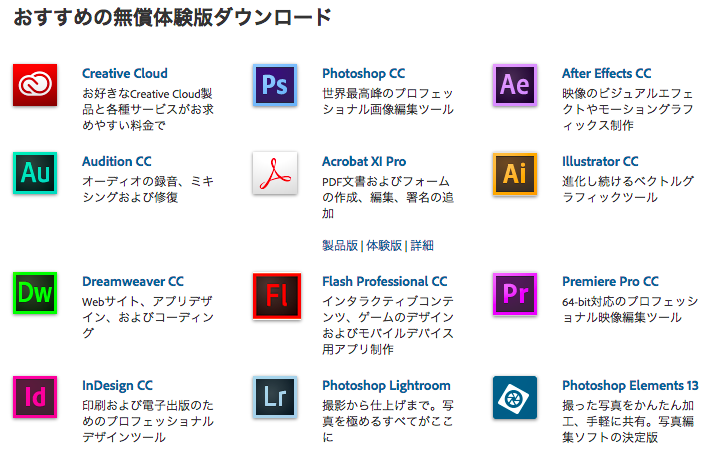Click the Flash Professional Fl icon
This screenshot has width=706, height=456.
pos(276,296)
